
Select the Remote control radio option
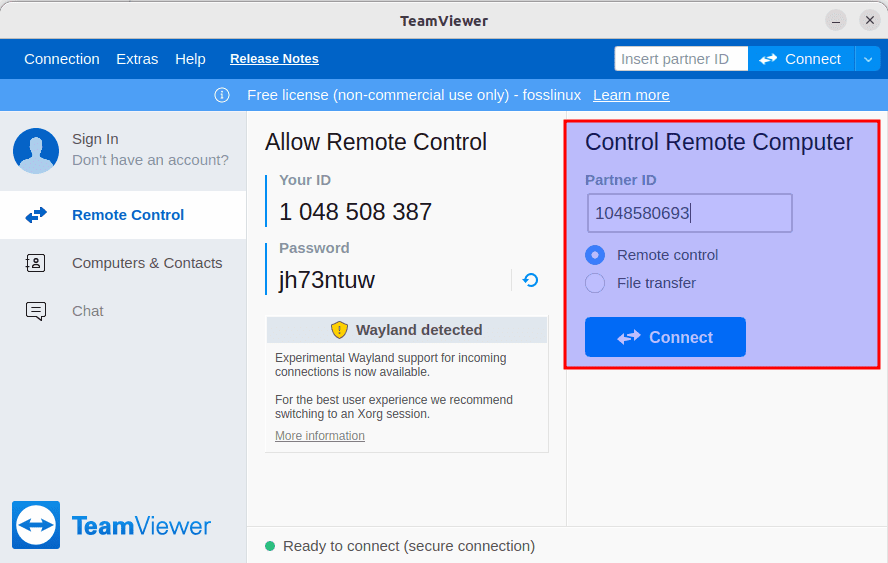595,255
